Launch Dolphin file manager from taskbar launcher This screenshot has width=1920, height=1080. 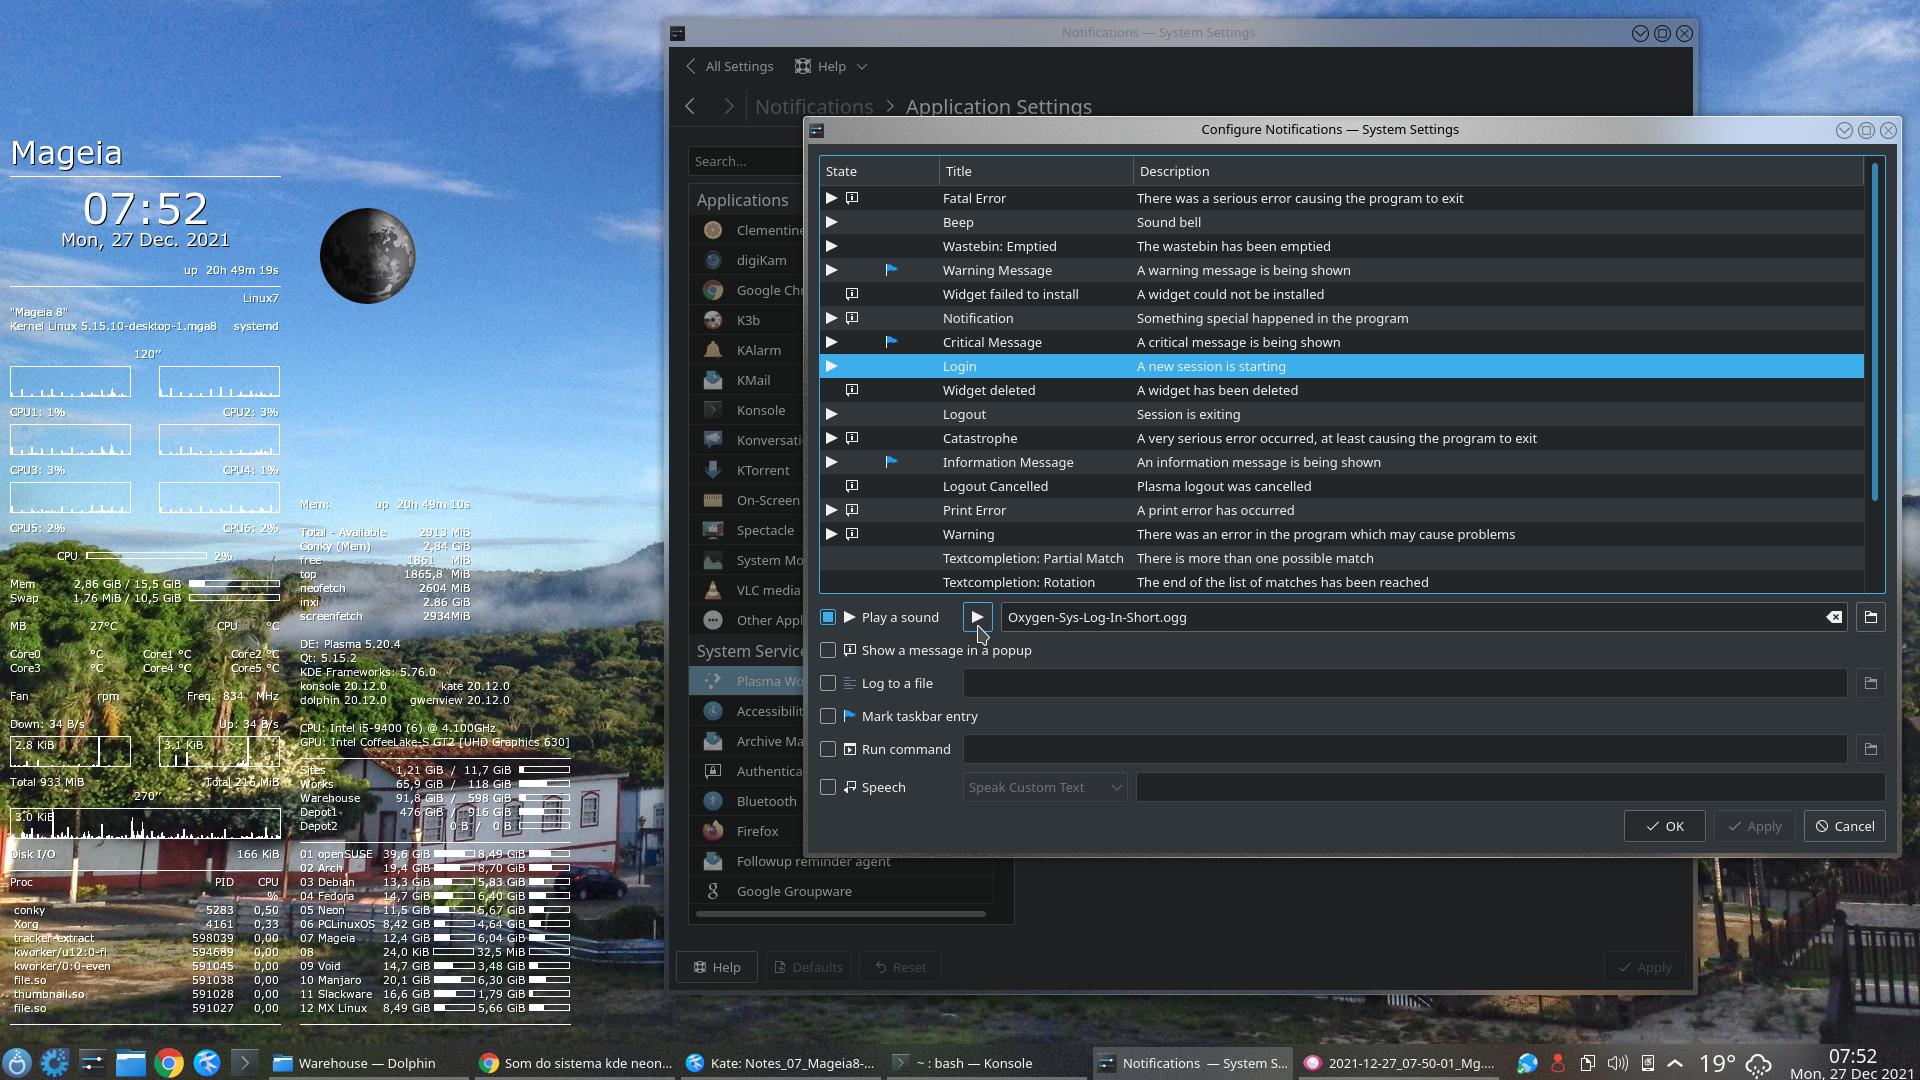pos(130,1063)
